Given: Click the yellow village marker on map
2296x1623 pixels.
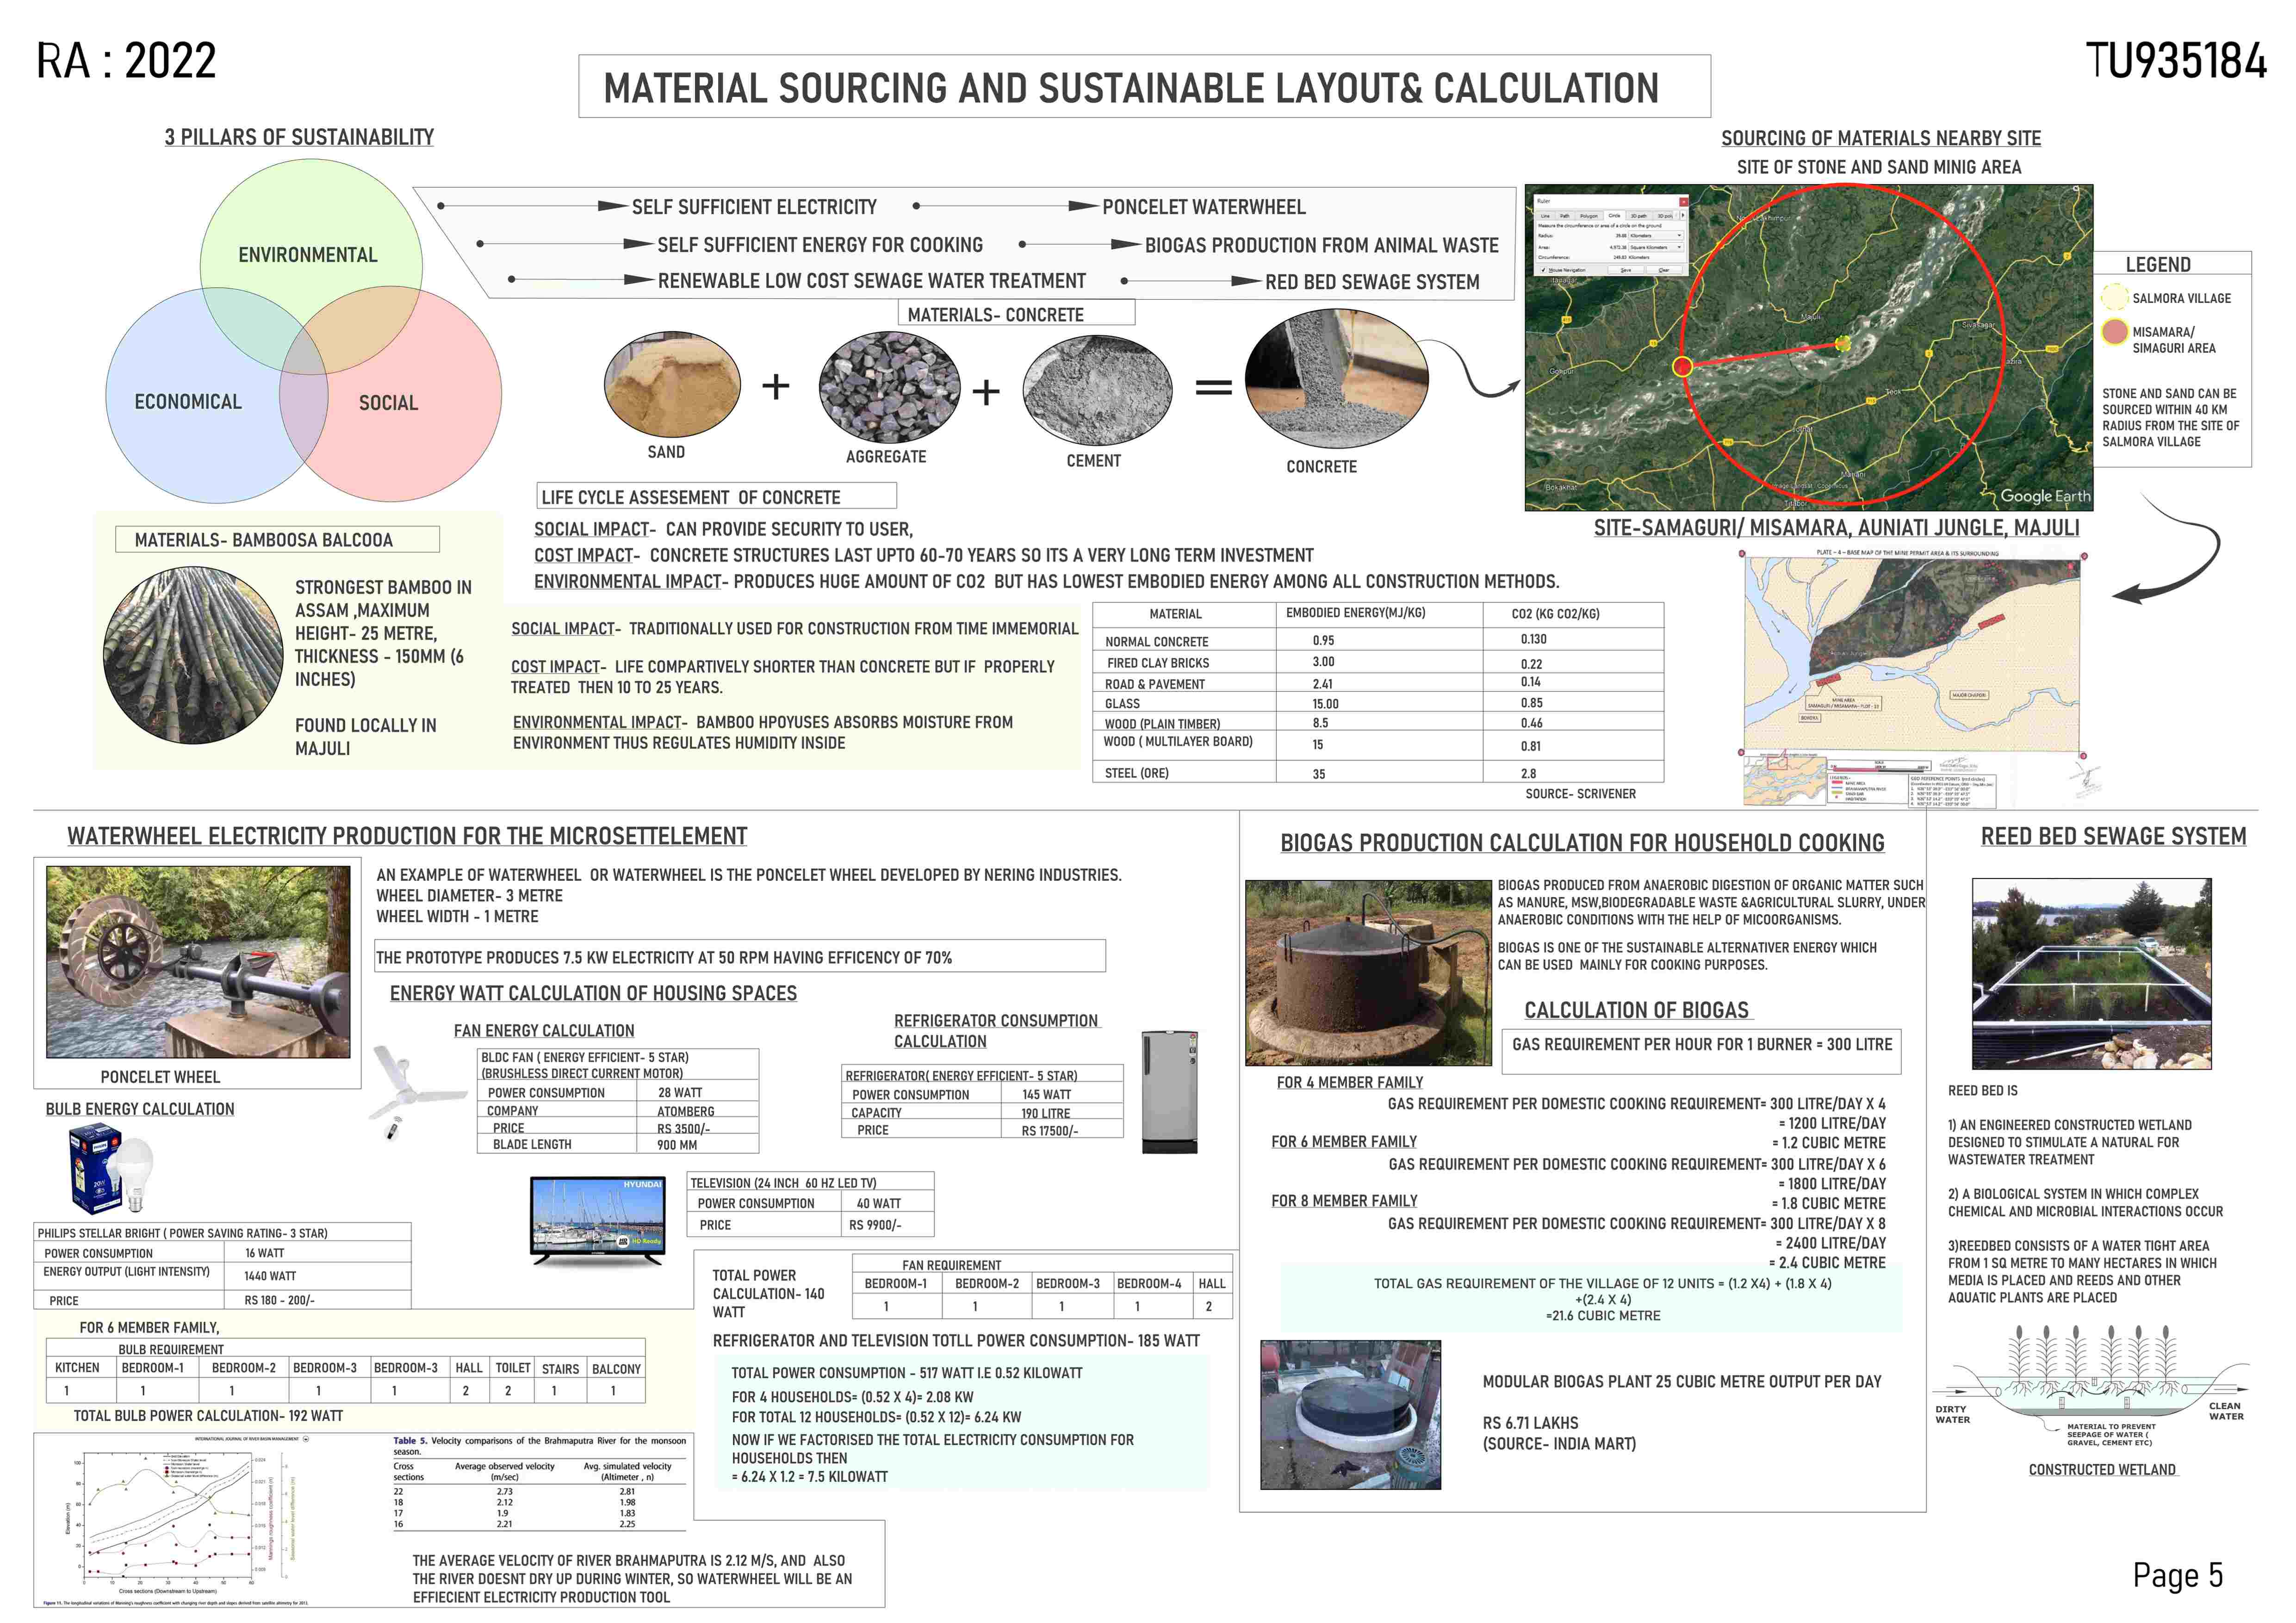Looking at the screenshot, I should tap(1843, 344).
